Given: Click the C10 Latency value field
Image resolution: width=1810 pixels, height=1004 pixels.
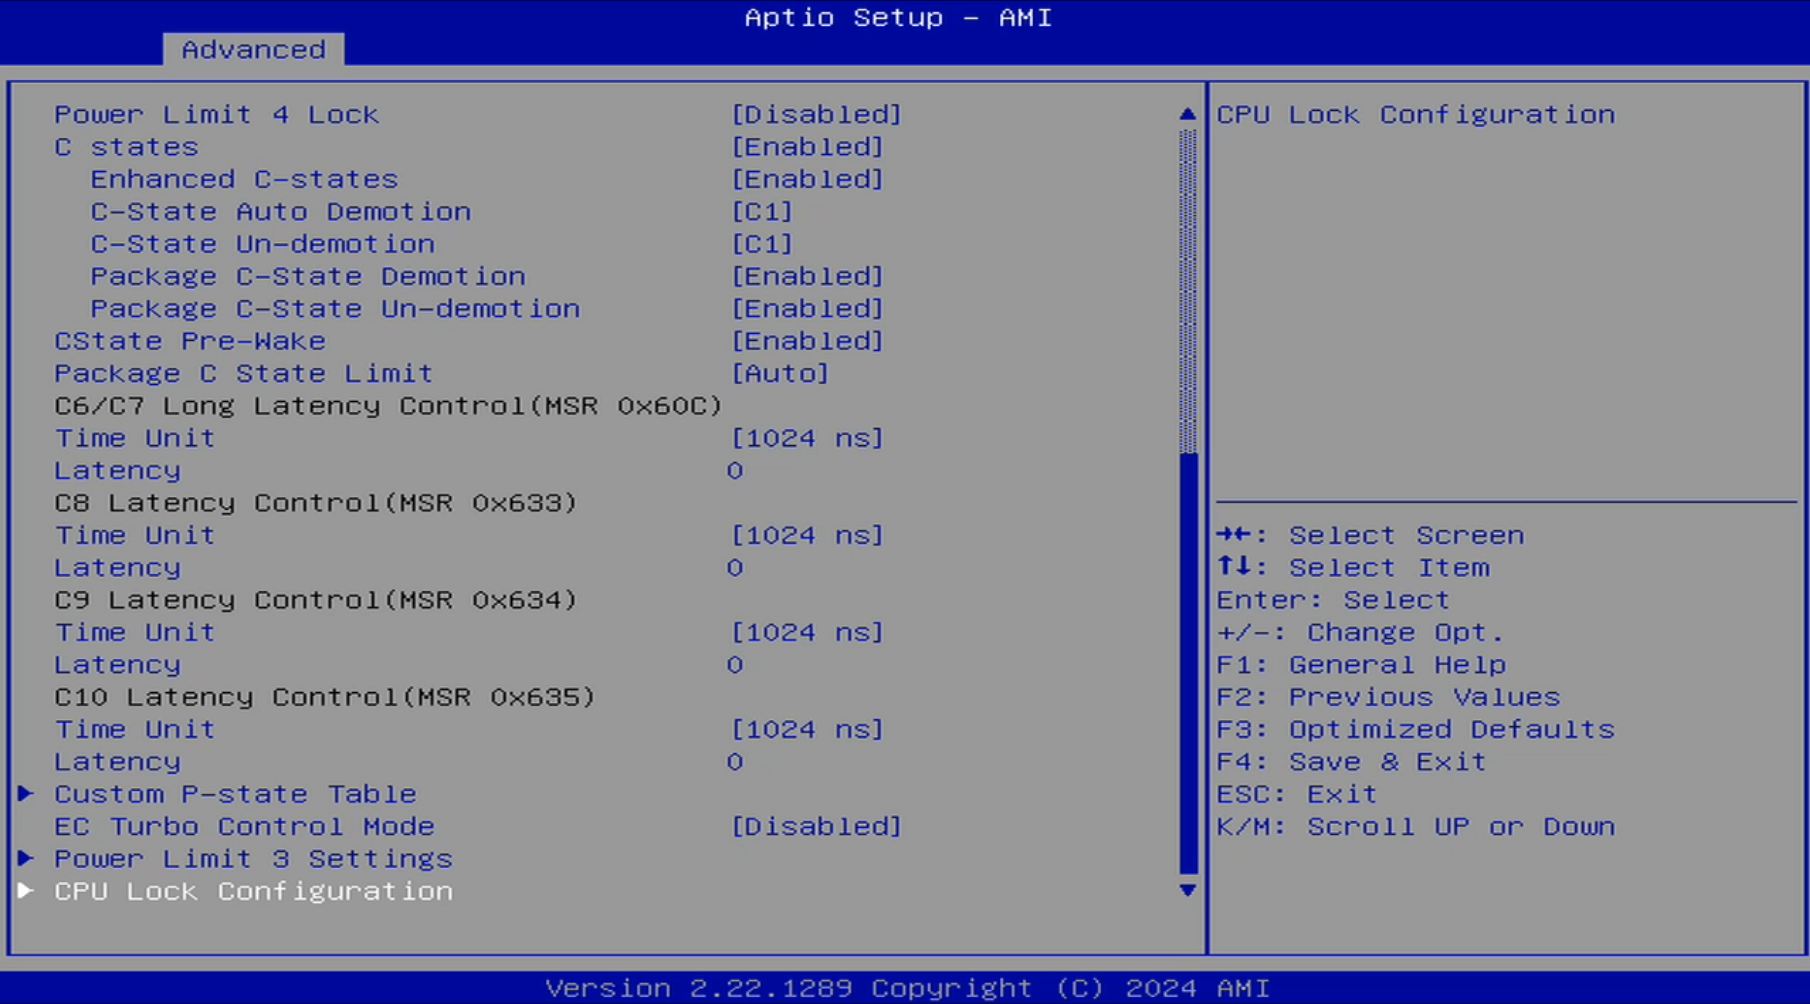Looking at the screenshot, I should [x=735, y=762].
